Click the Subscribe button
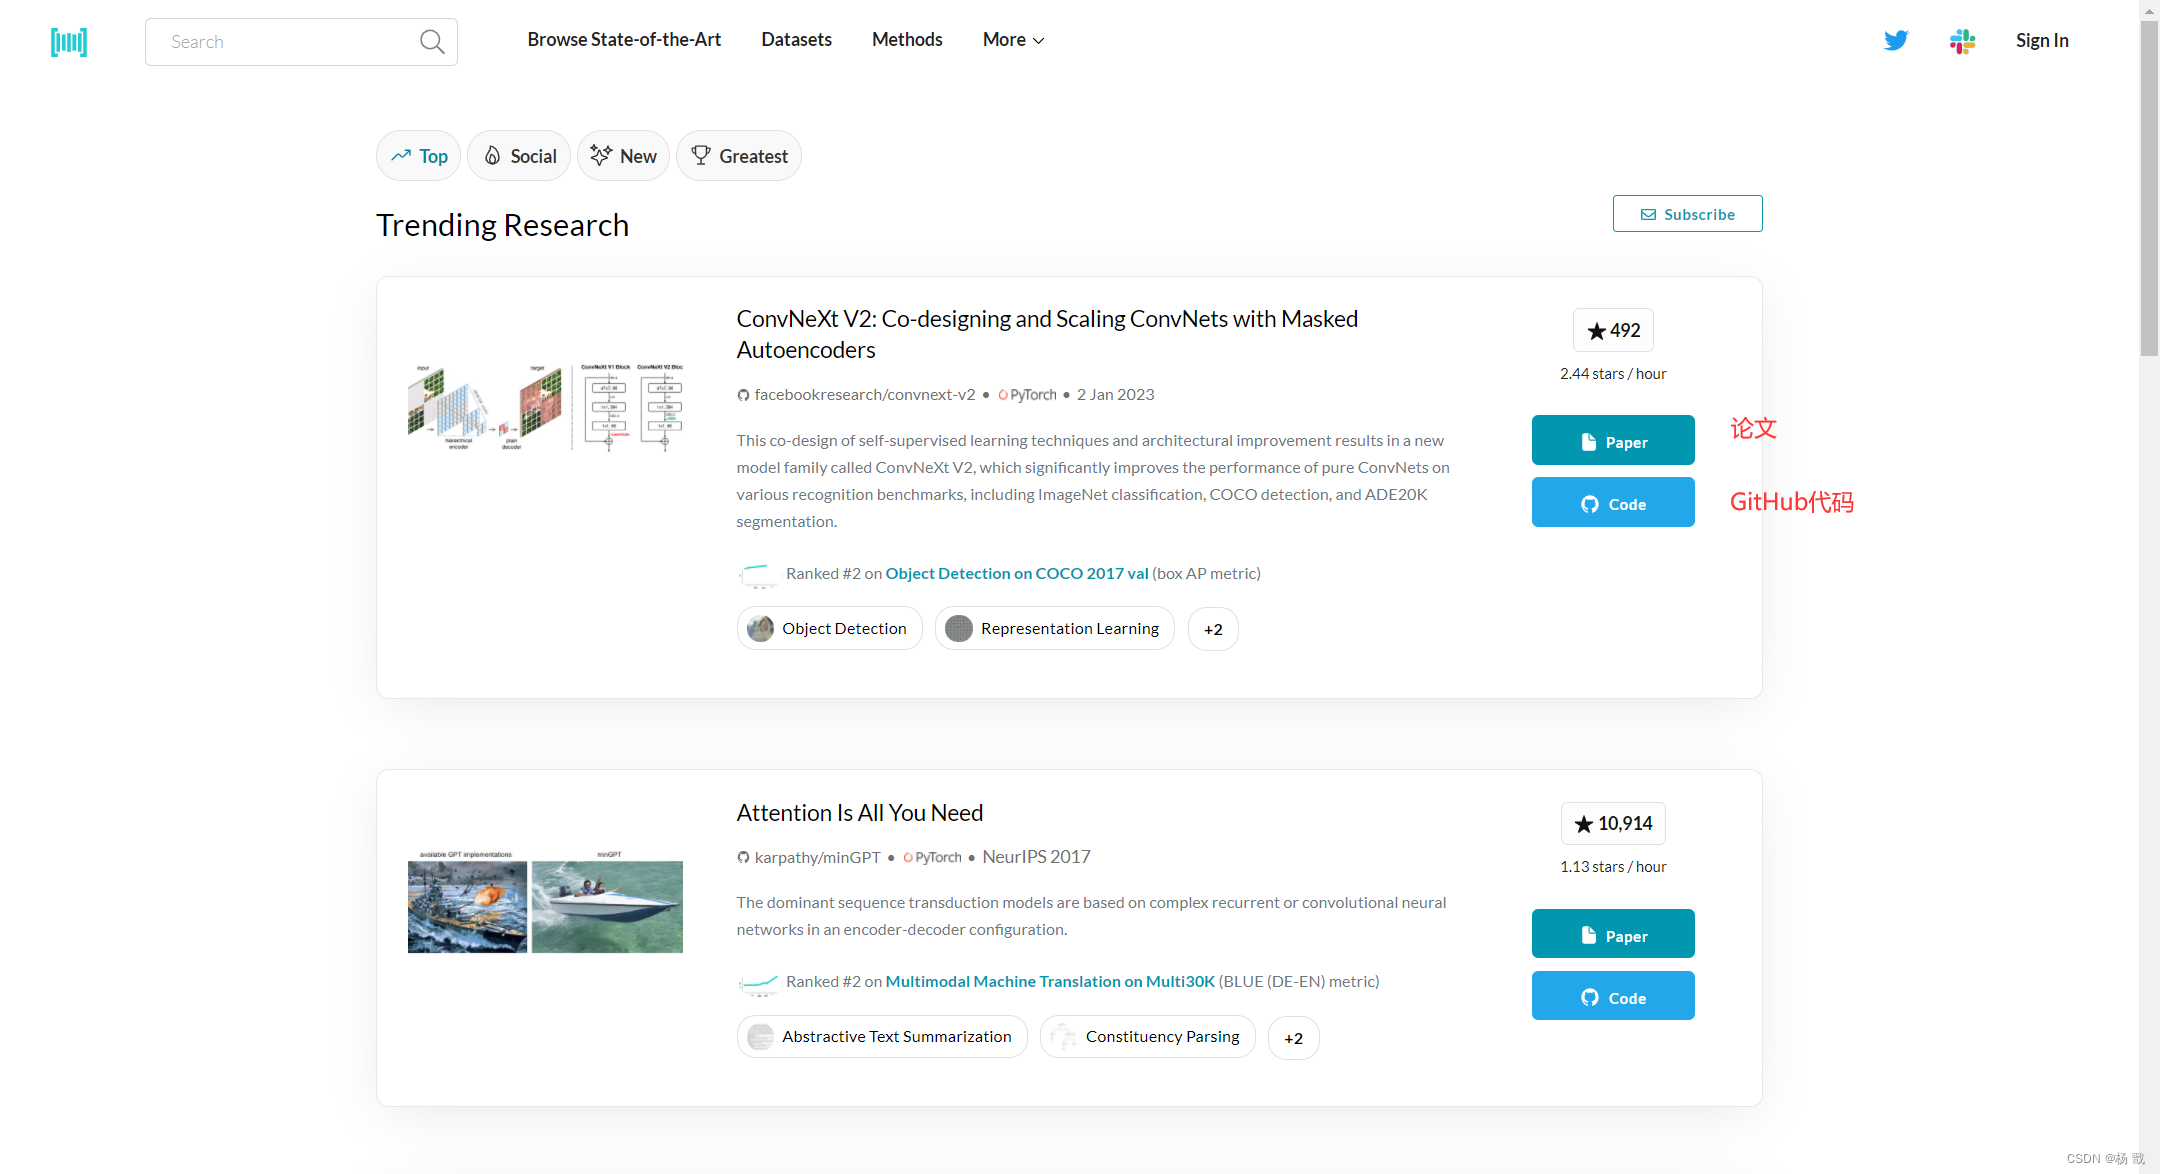Viewport: 2160px width, 1174px height. point(1687,214)
